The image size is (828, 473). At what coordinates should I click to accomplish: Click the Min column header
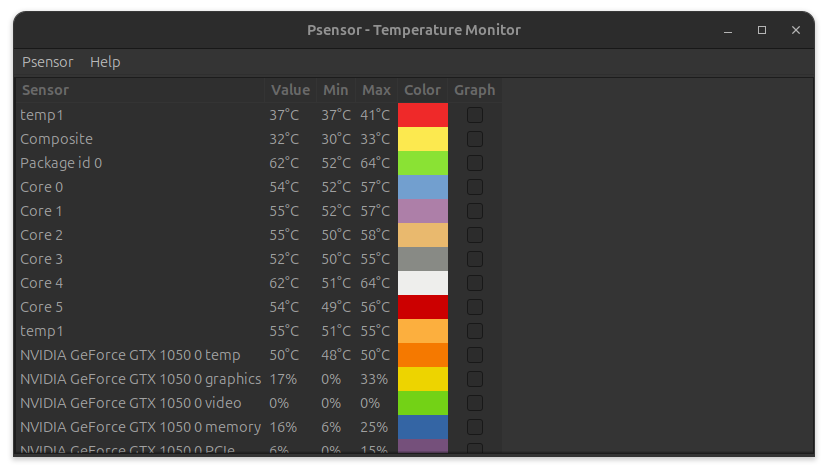click(x=335, y=90)
